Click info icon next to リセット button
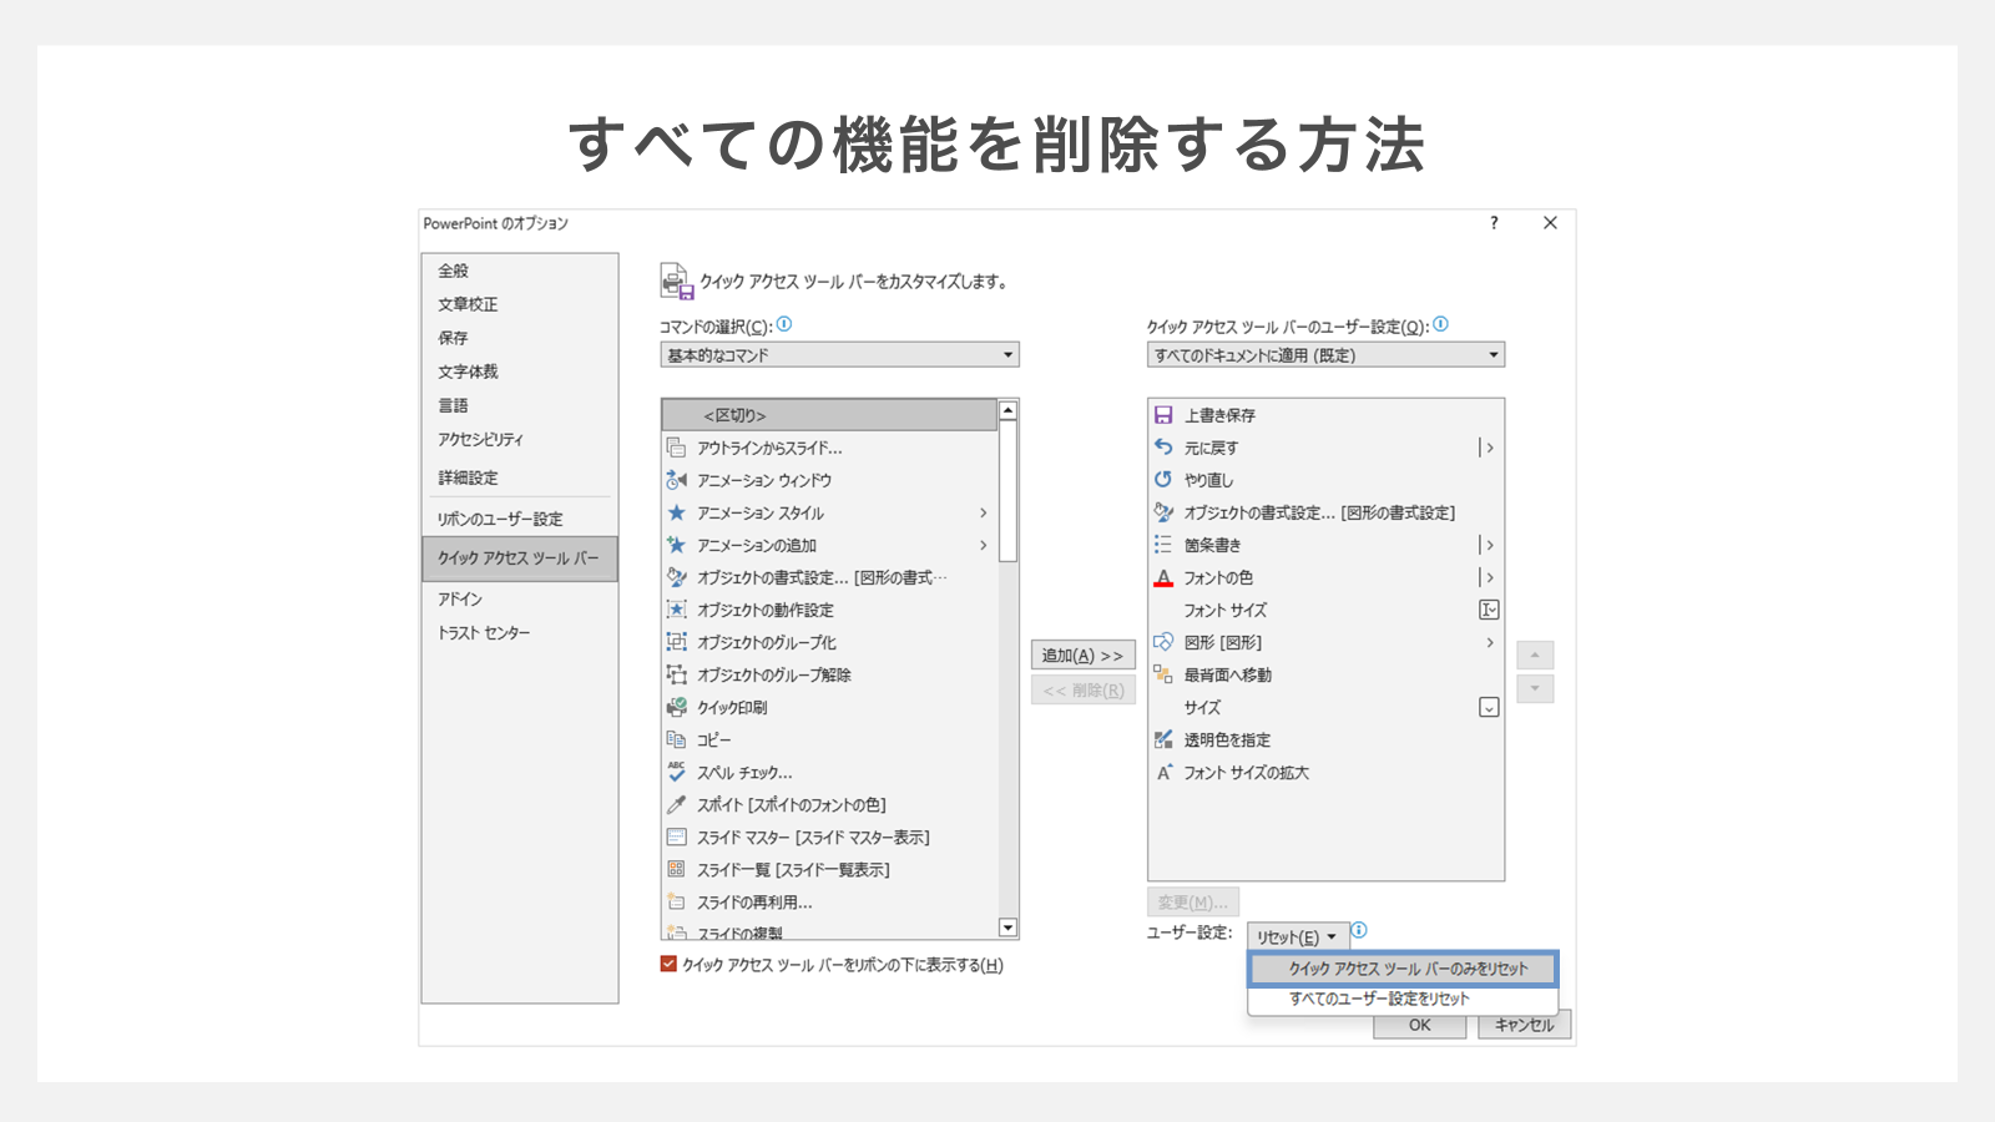 click(1359, 930)
